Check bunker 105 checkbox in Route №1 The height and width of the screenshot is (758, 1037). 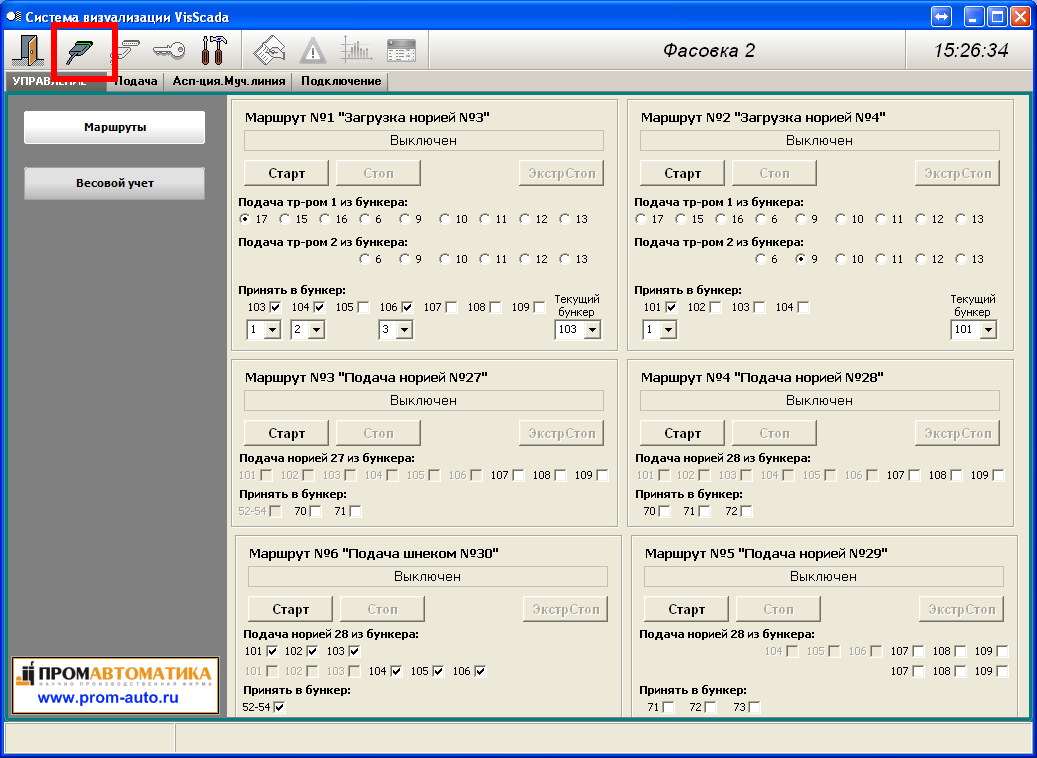point(363,307)
